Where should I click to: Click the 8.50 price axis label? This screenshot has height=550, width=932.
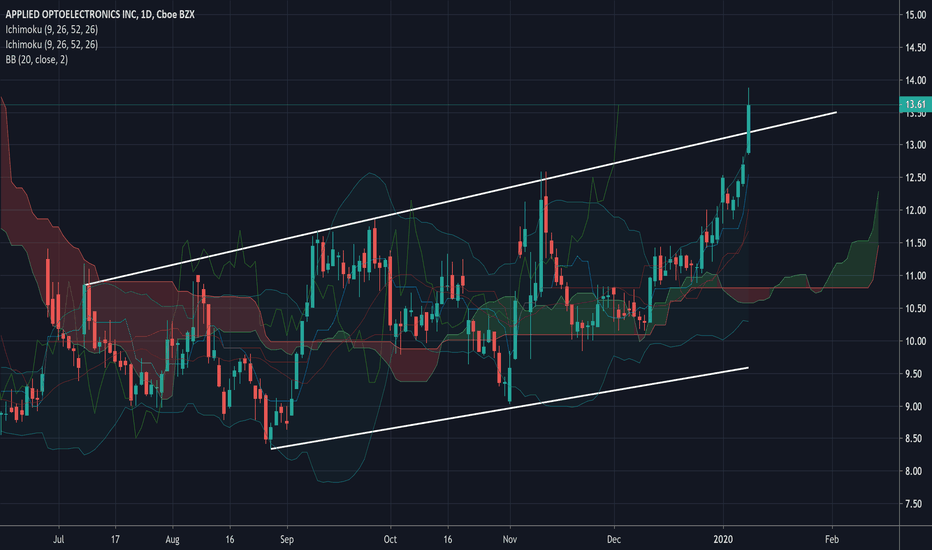point(915,439)
